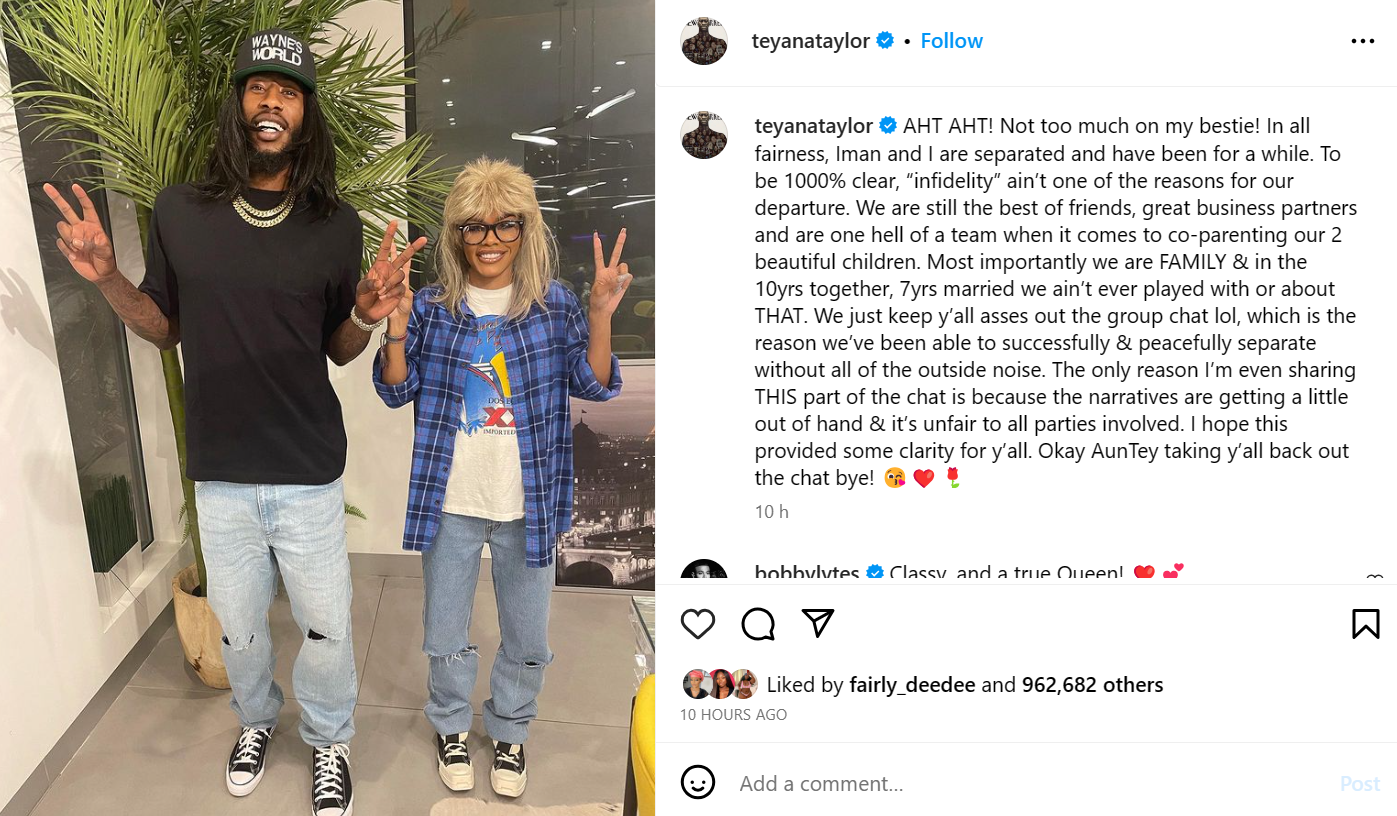
Task: Open the three-dot more options menu
Action: click(1363, 41)
